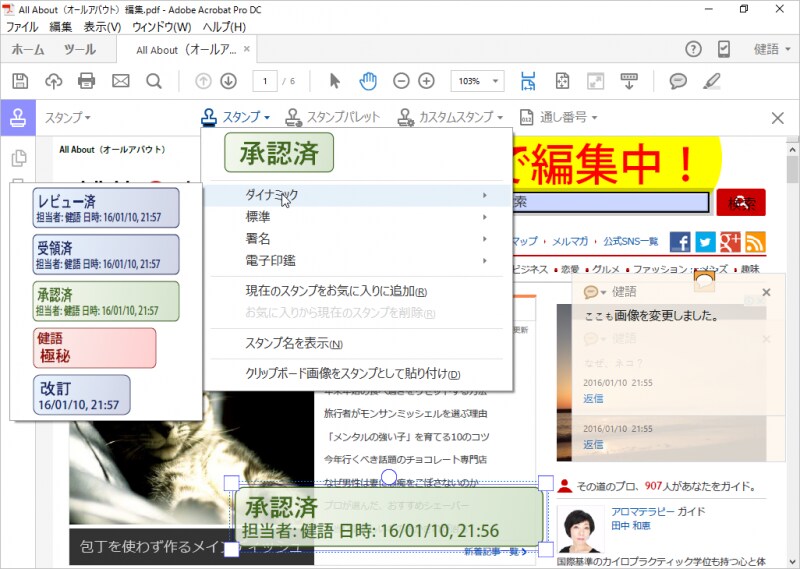Open the スタンプパレット button
This screenshot has height=569, width=800.
tap(333, 117)
